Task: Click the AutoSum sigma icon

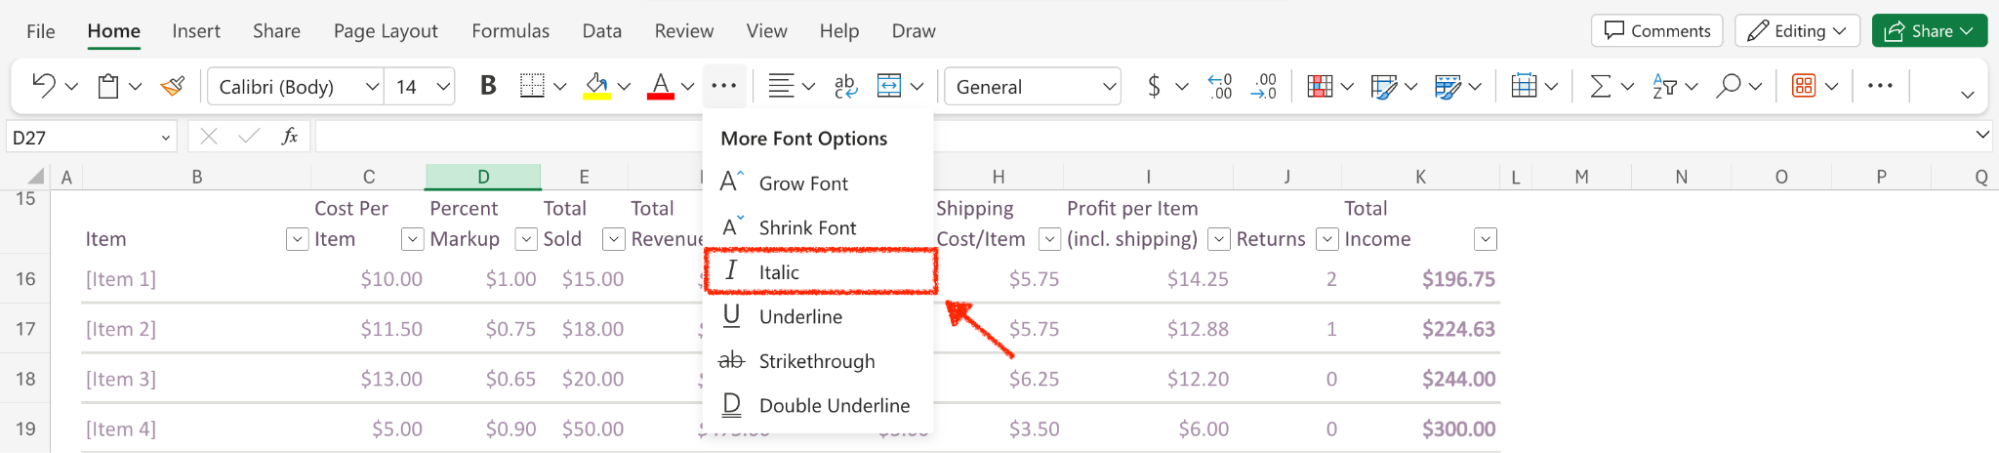Action: tap(1600, 87)
